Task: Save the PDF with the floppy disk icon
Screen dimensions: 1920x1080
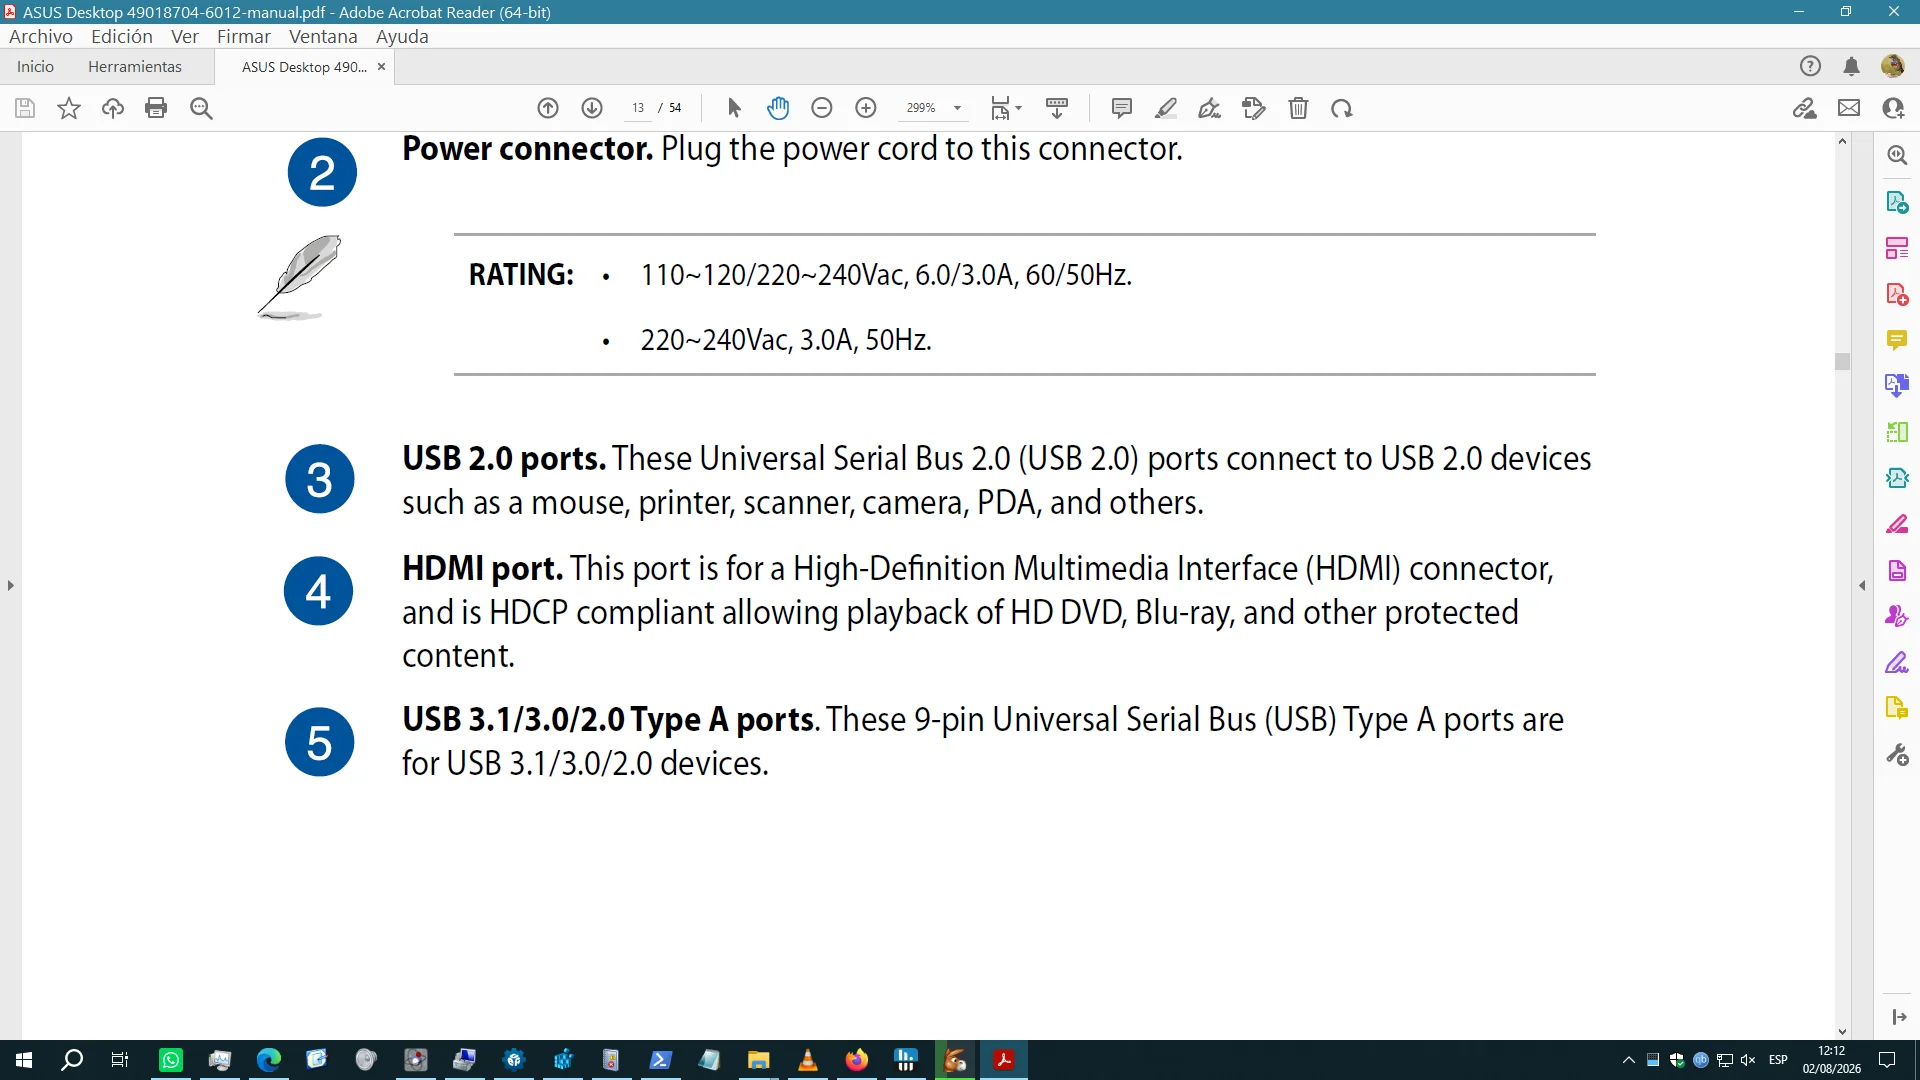Action: pyautogui.click(x=25, y=108)
